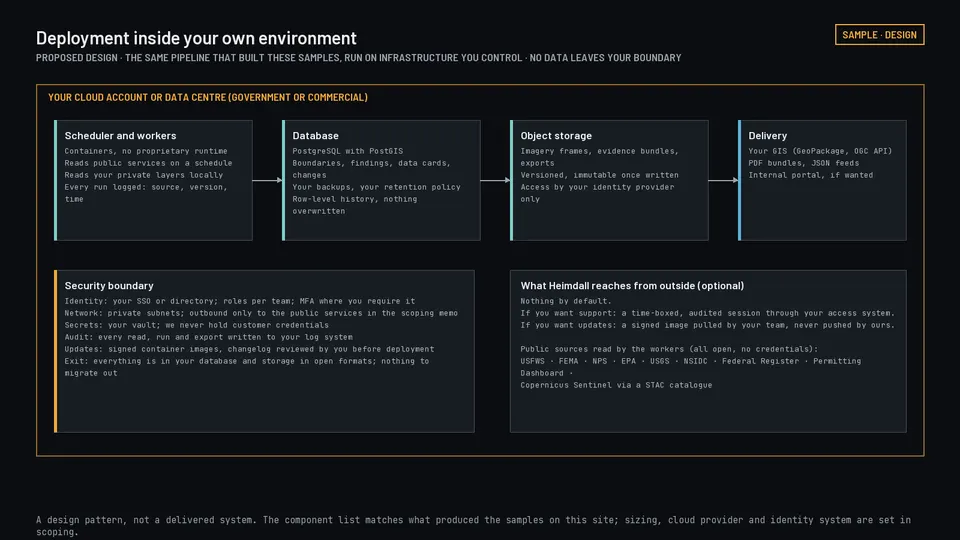Select the 'Security boundary' card title

point(109,285)
